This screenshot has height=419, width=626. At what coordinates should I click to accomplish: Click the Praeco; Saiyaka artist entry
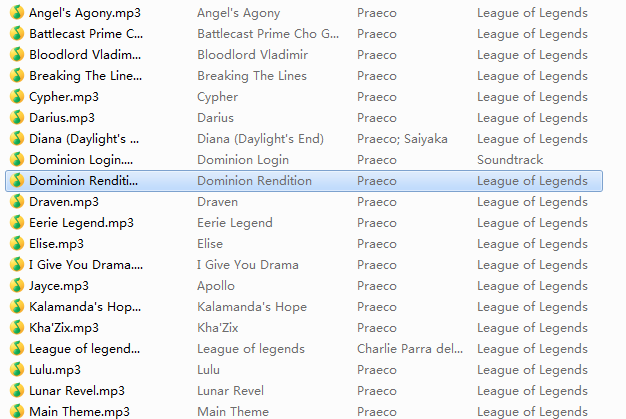(402, 139)
